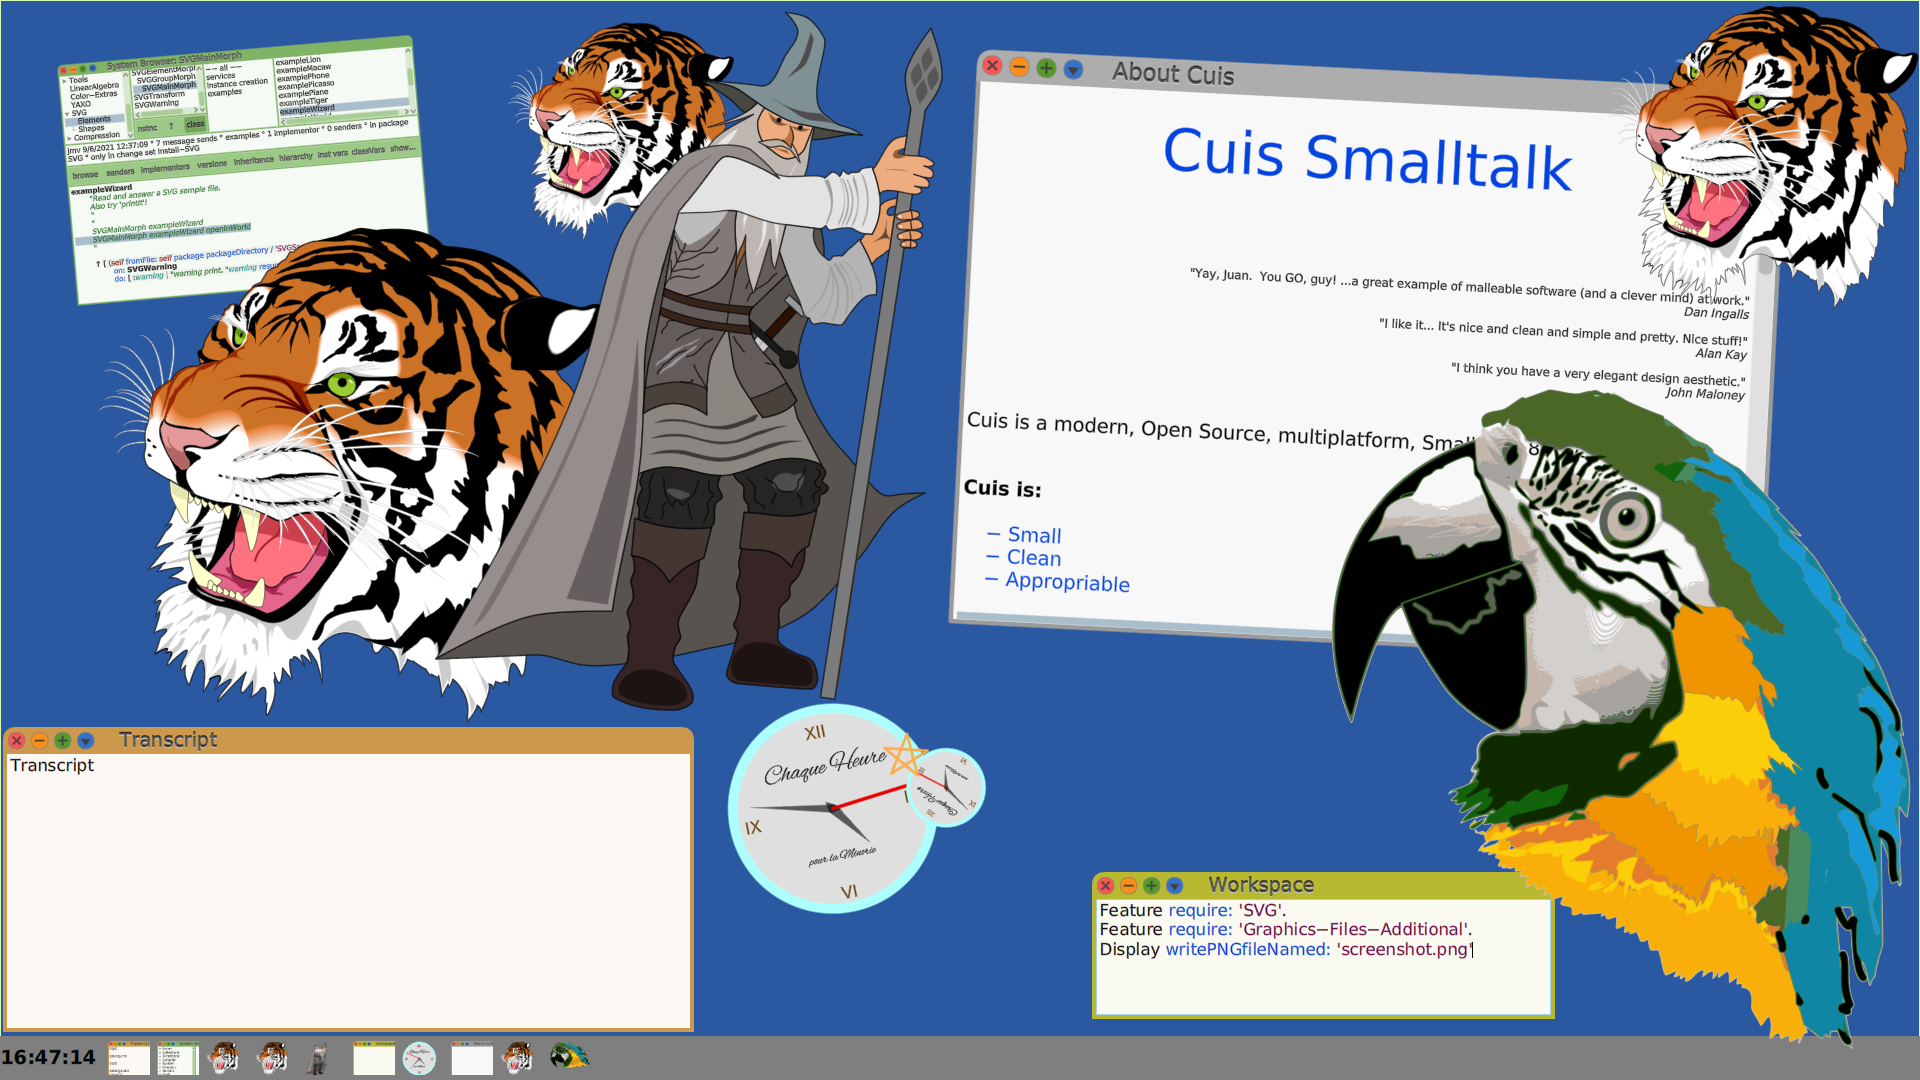Collapse the SVG category in System Browser

[67, 114]
